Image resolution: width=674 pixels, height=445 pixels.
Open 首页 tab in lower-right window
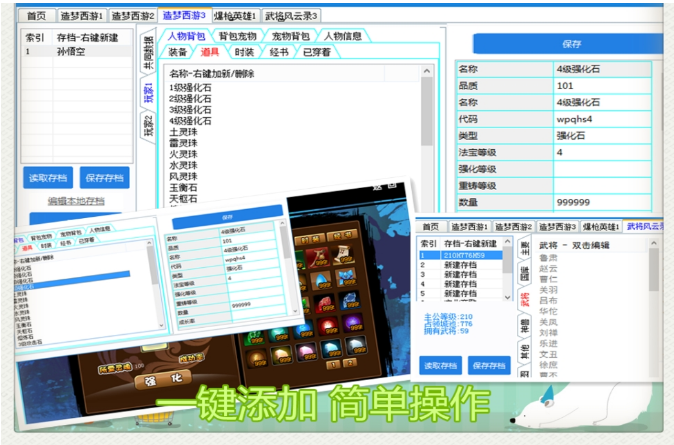[431, 227]
